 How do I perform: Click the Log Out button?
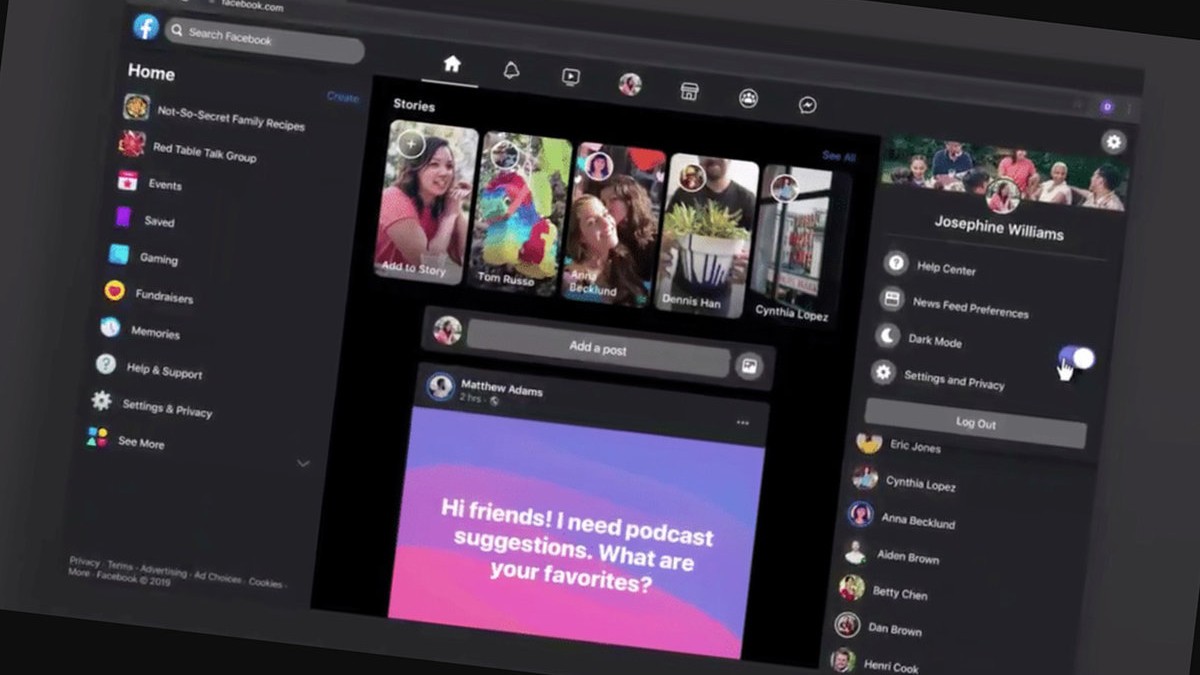click(x=975, y=423)
